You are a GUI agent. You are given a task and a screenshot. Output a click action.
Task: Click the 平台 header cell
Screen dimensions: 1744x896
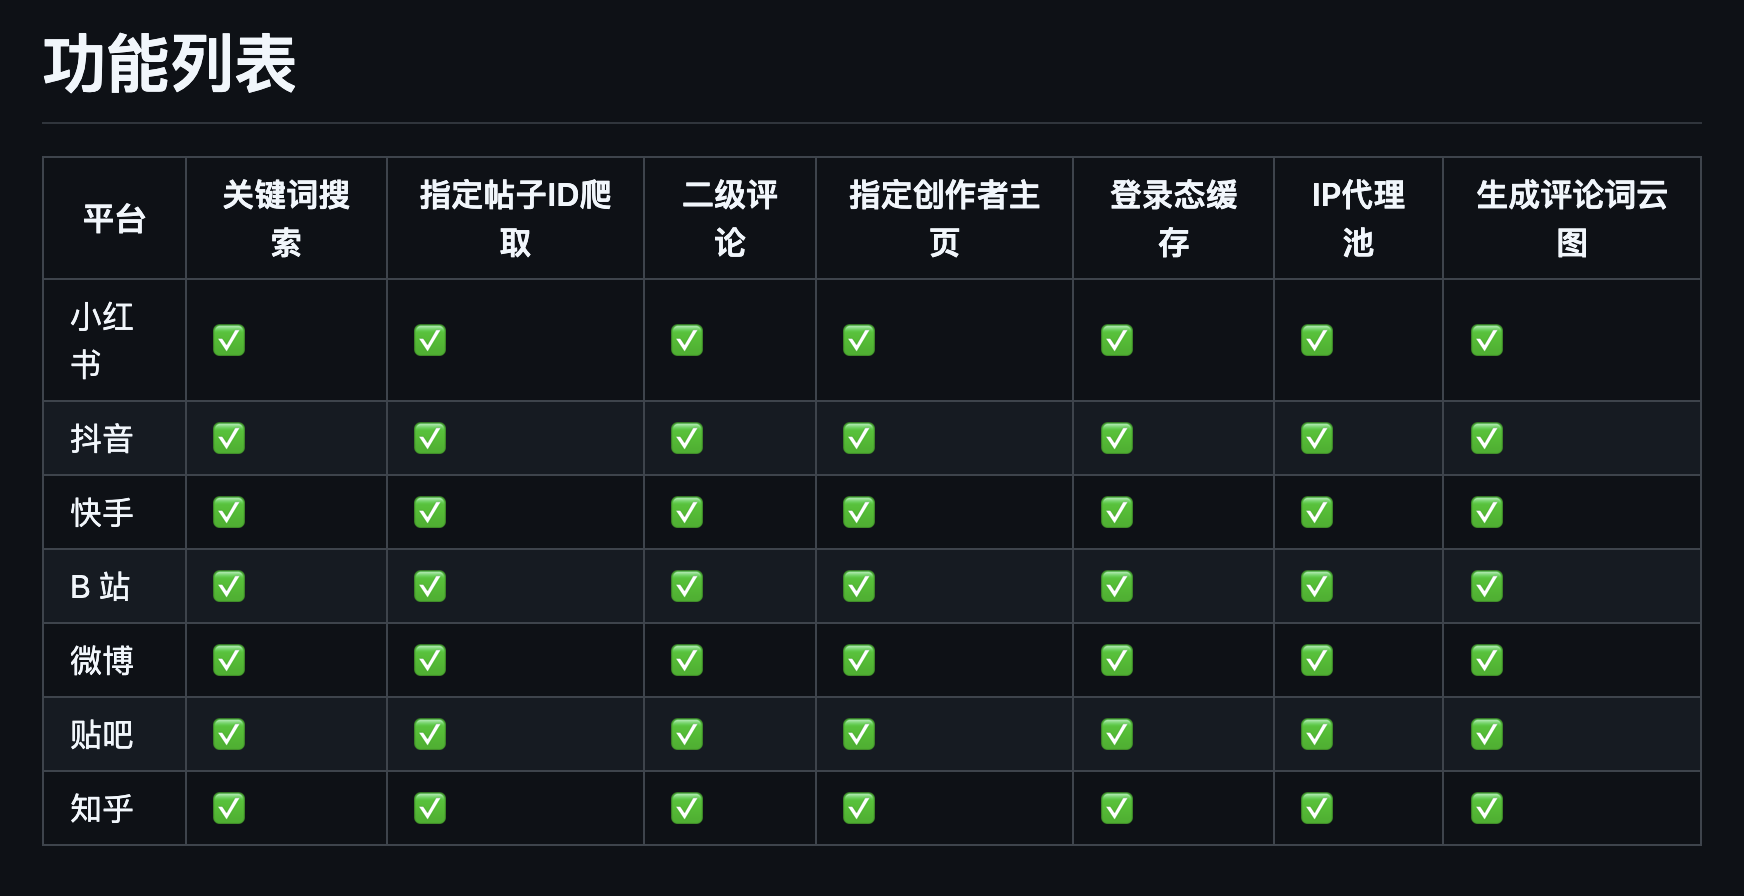114,218
